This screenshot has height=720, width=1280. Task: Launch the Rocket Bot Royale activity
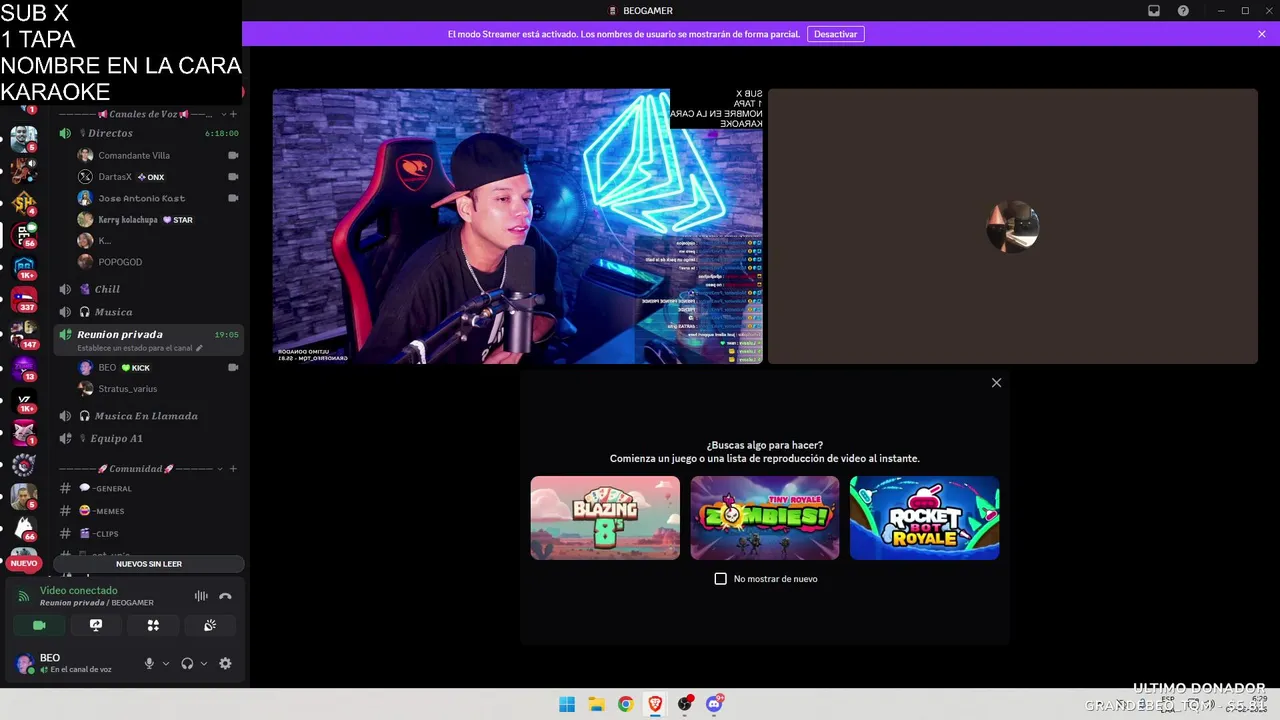(x=924, y=518)
